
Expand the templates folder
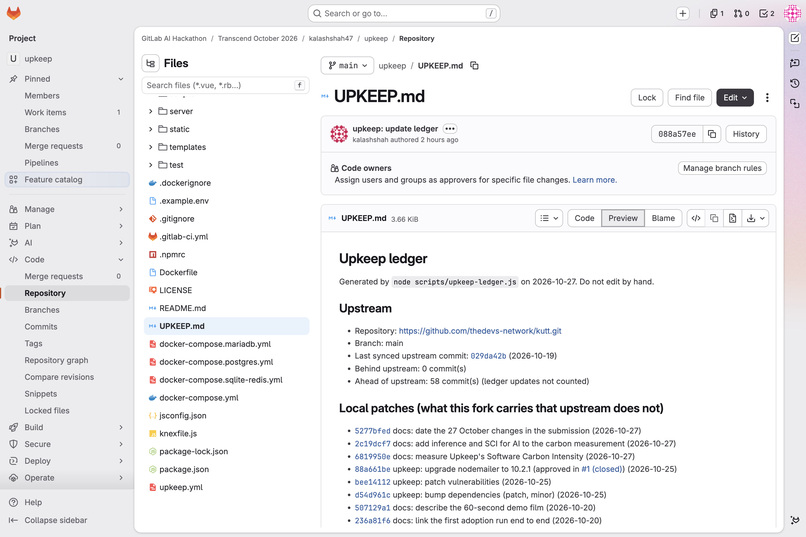pyautogui.click(x=150, y=147)
